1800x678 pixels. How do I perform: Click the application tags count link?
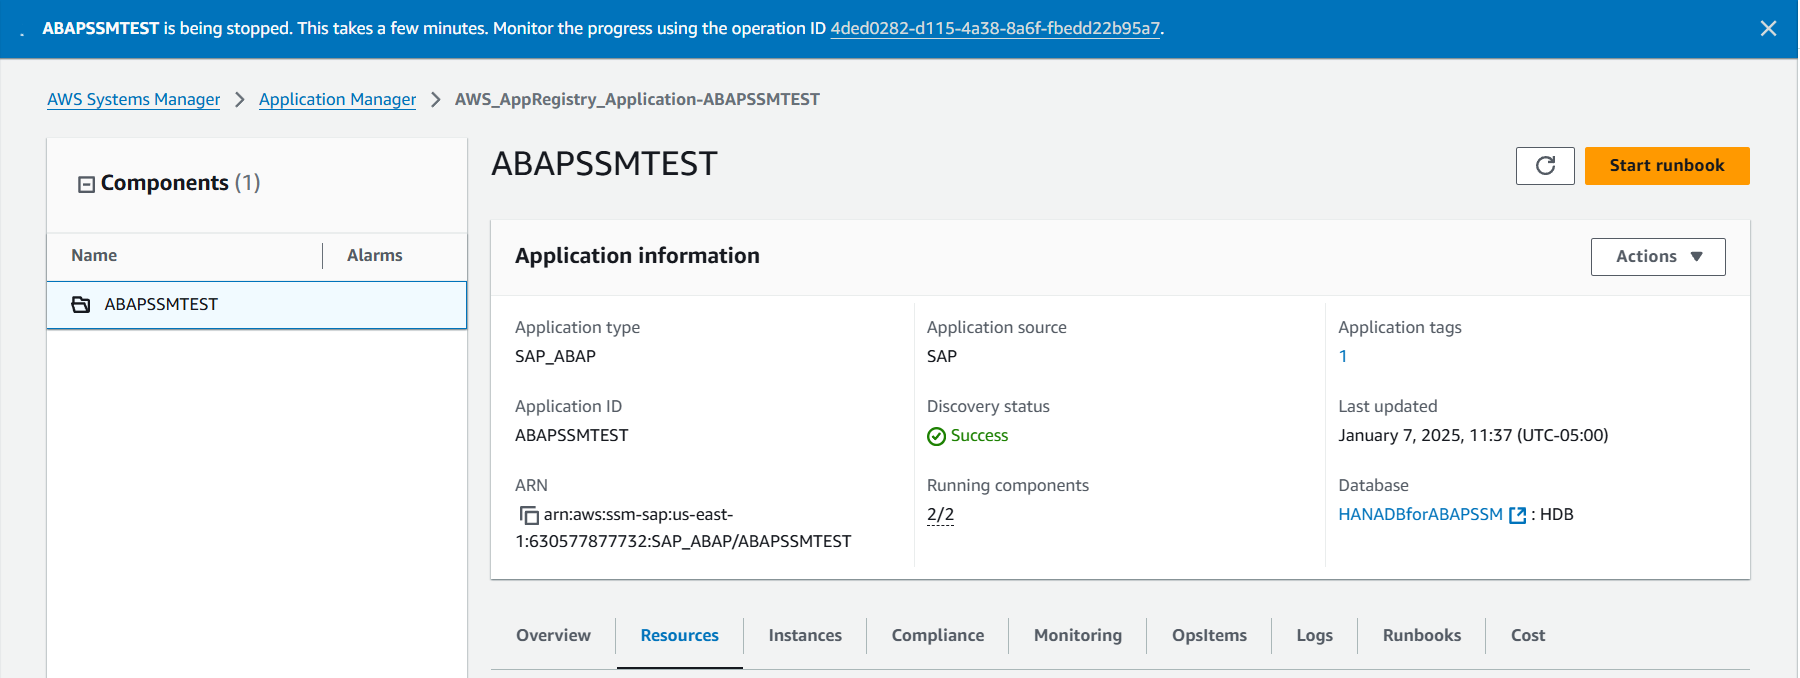(x=1343, y=356)
